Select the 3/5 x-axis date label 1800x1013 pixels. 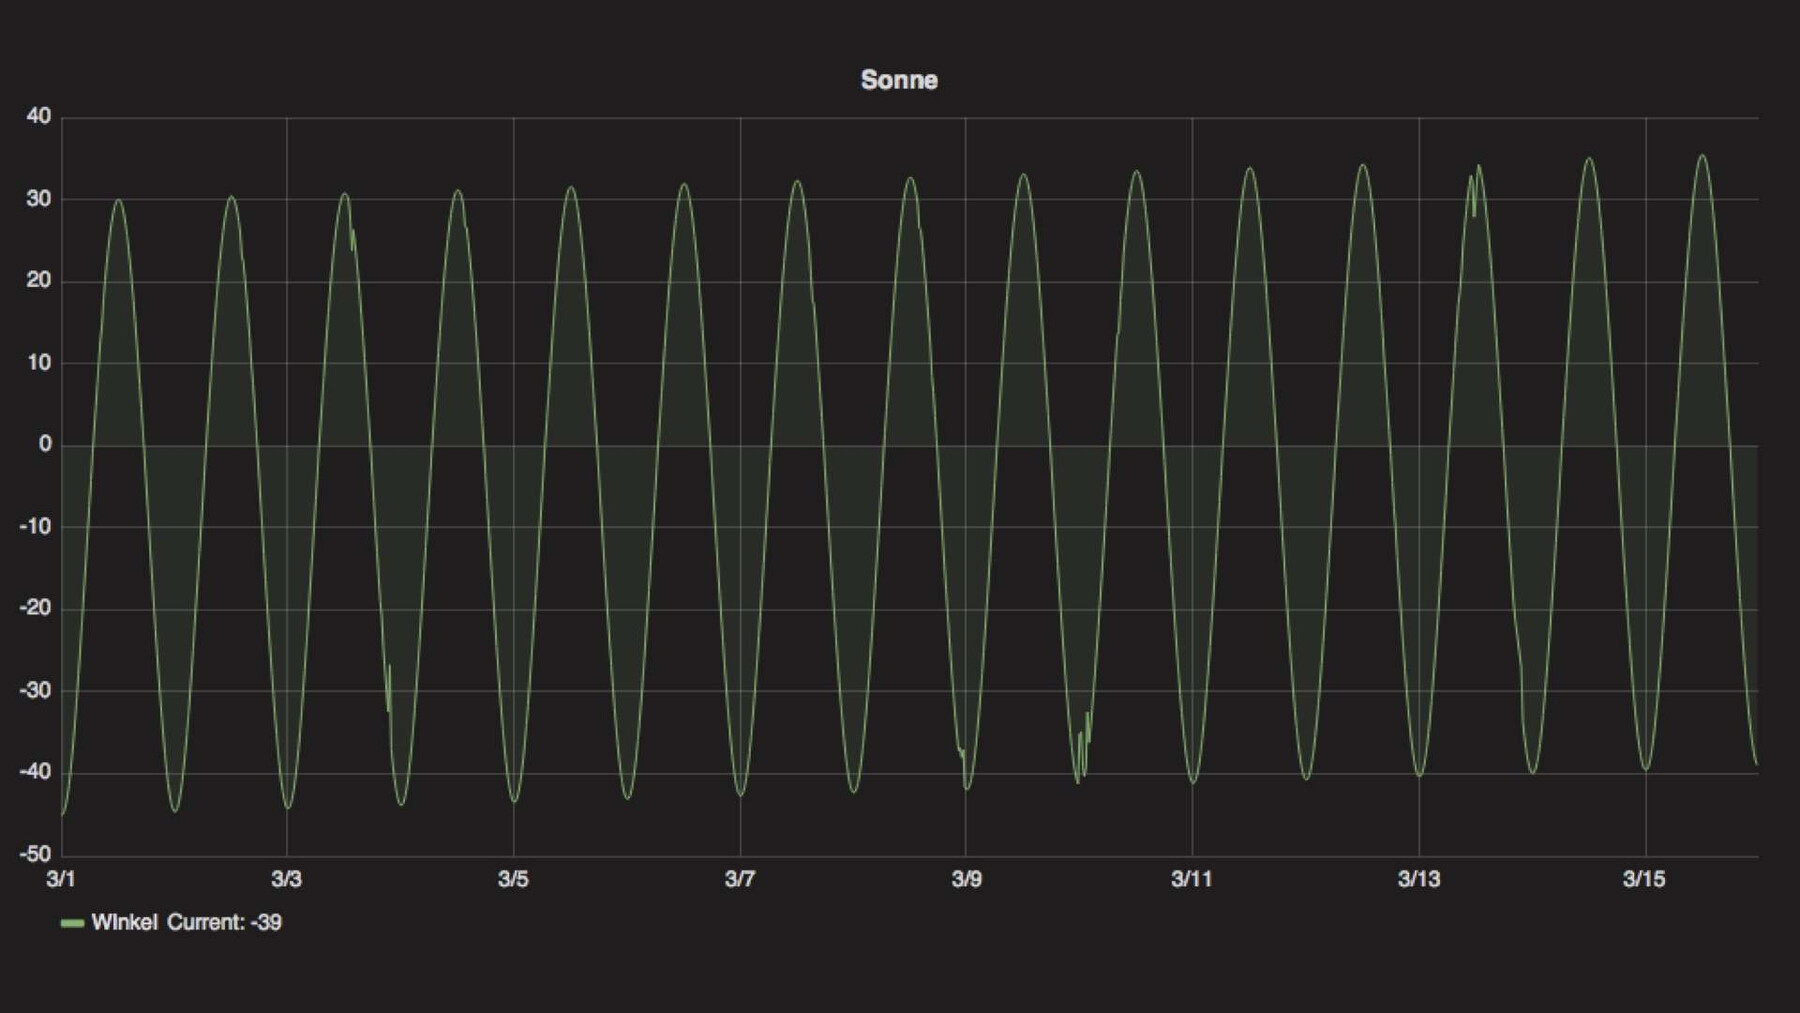[513, 879]
